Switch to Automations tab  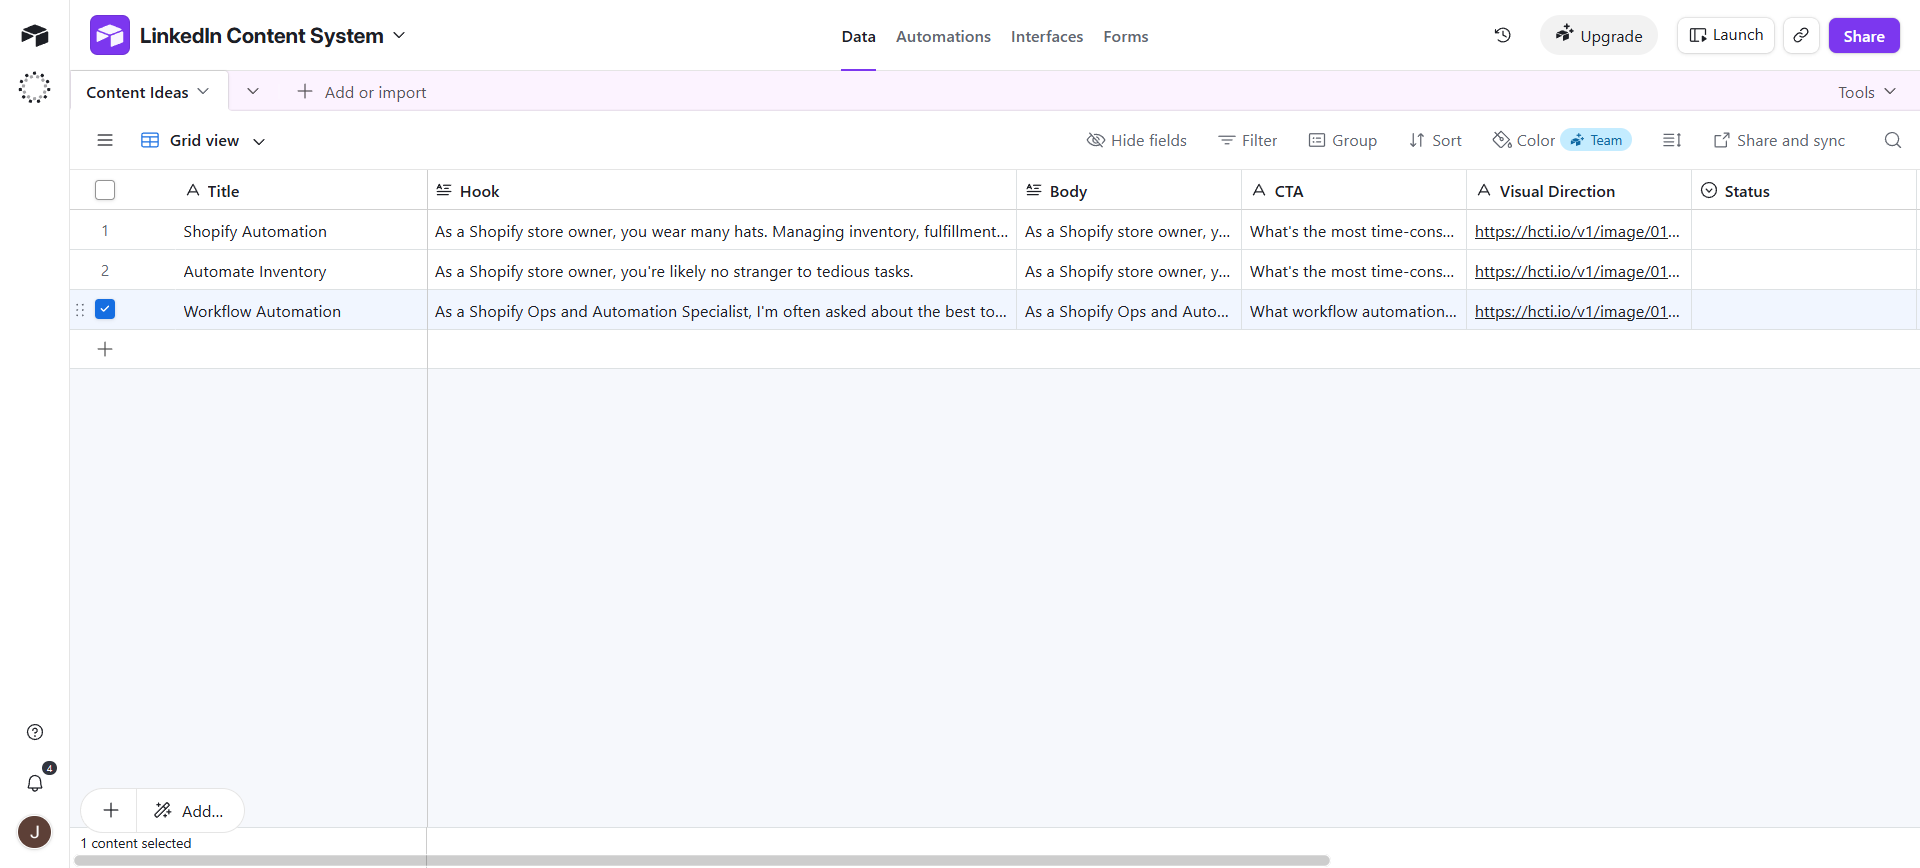coord(943,36)
